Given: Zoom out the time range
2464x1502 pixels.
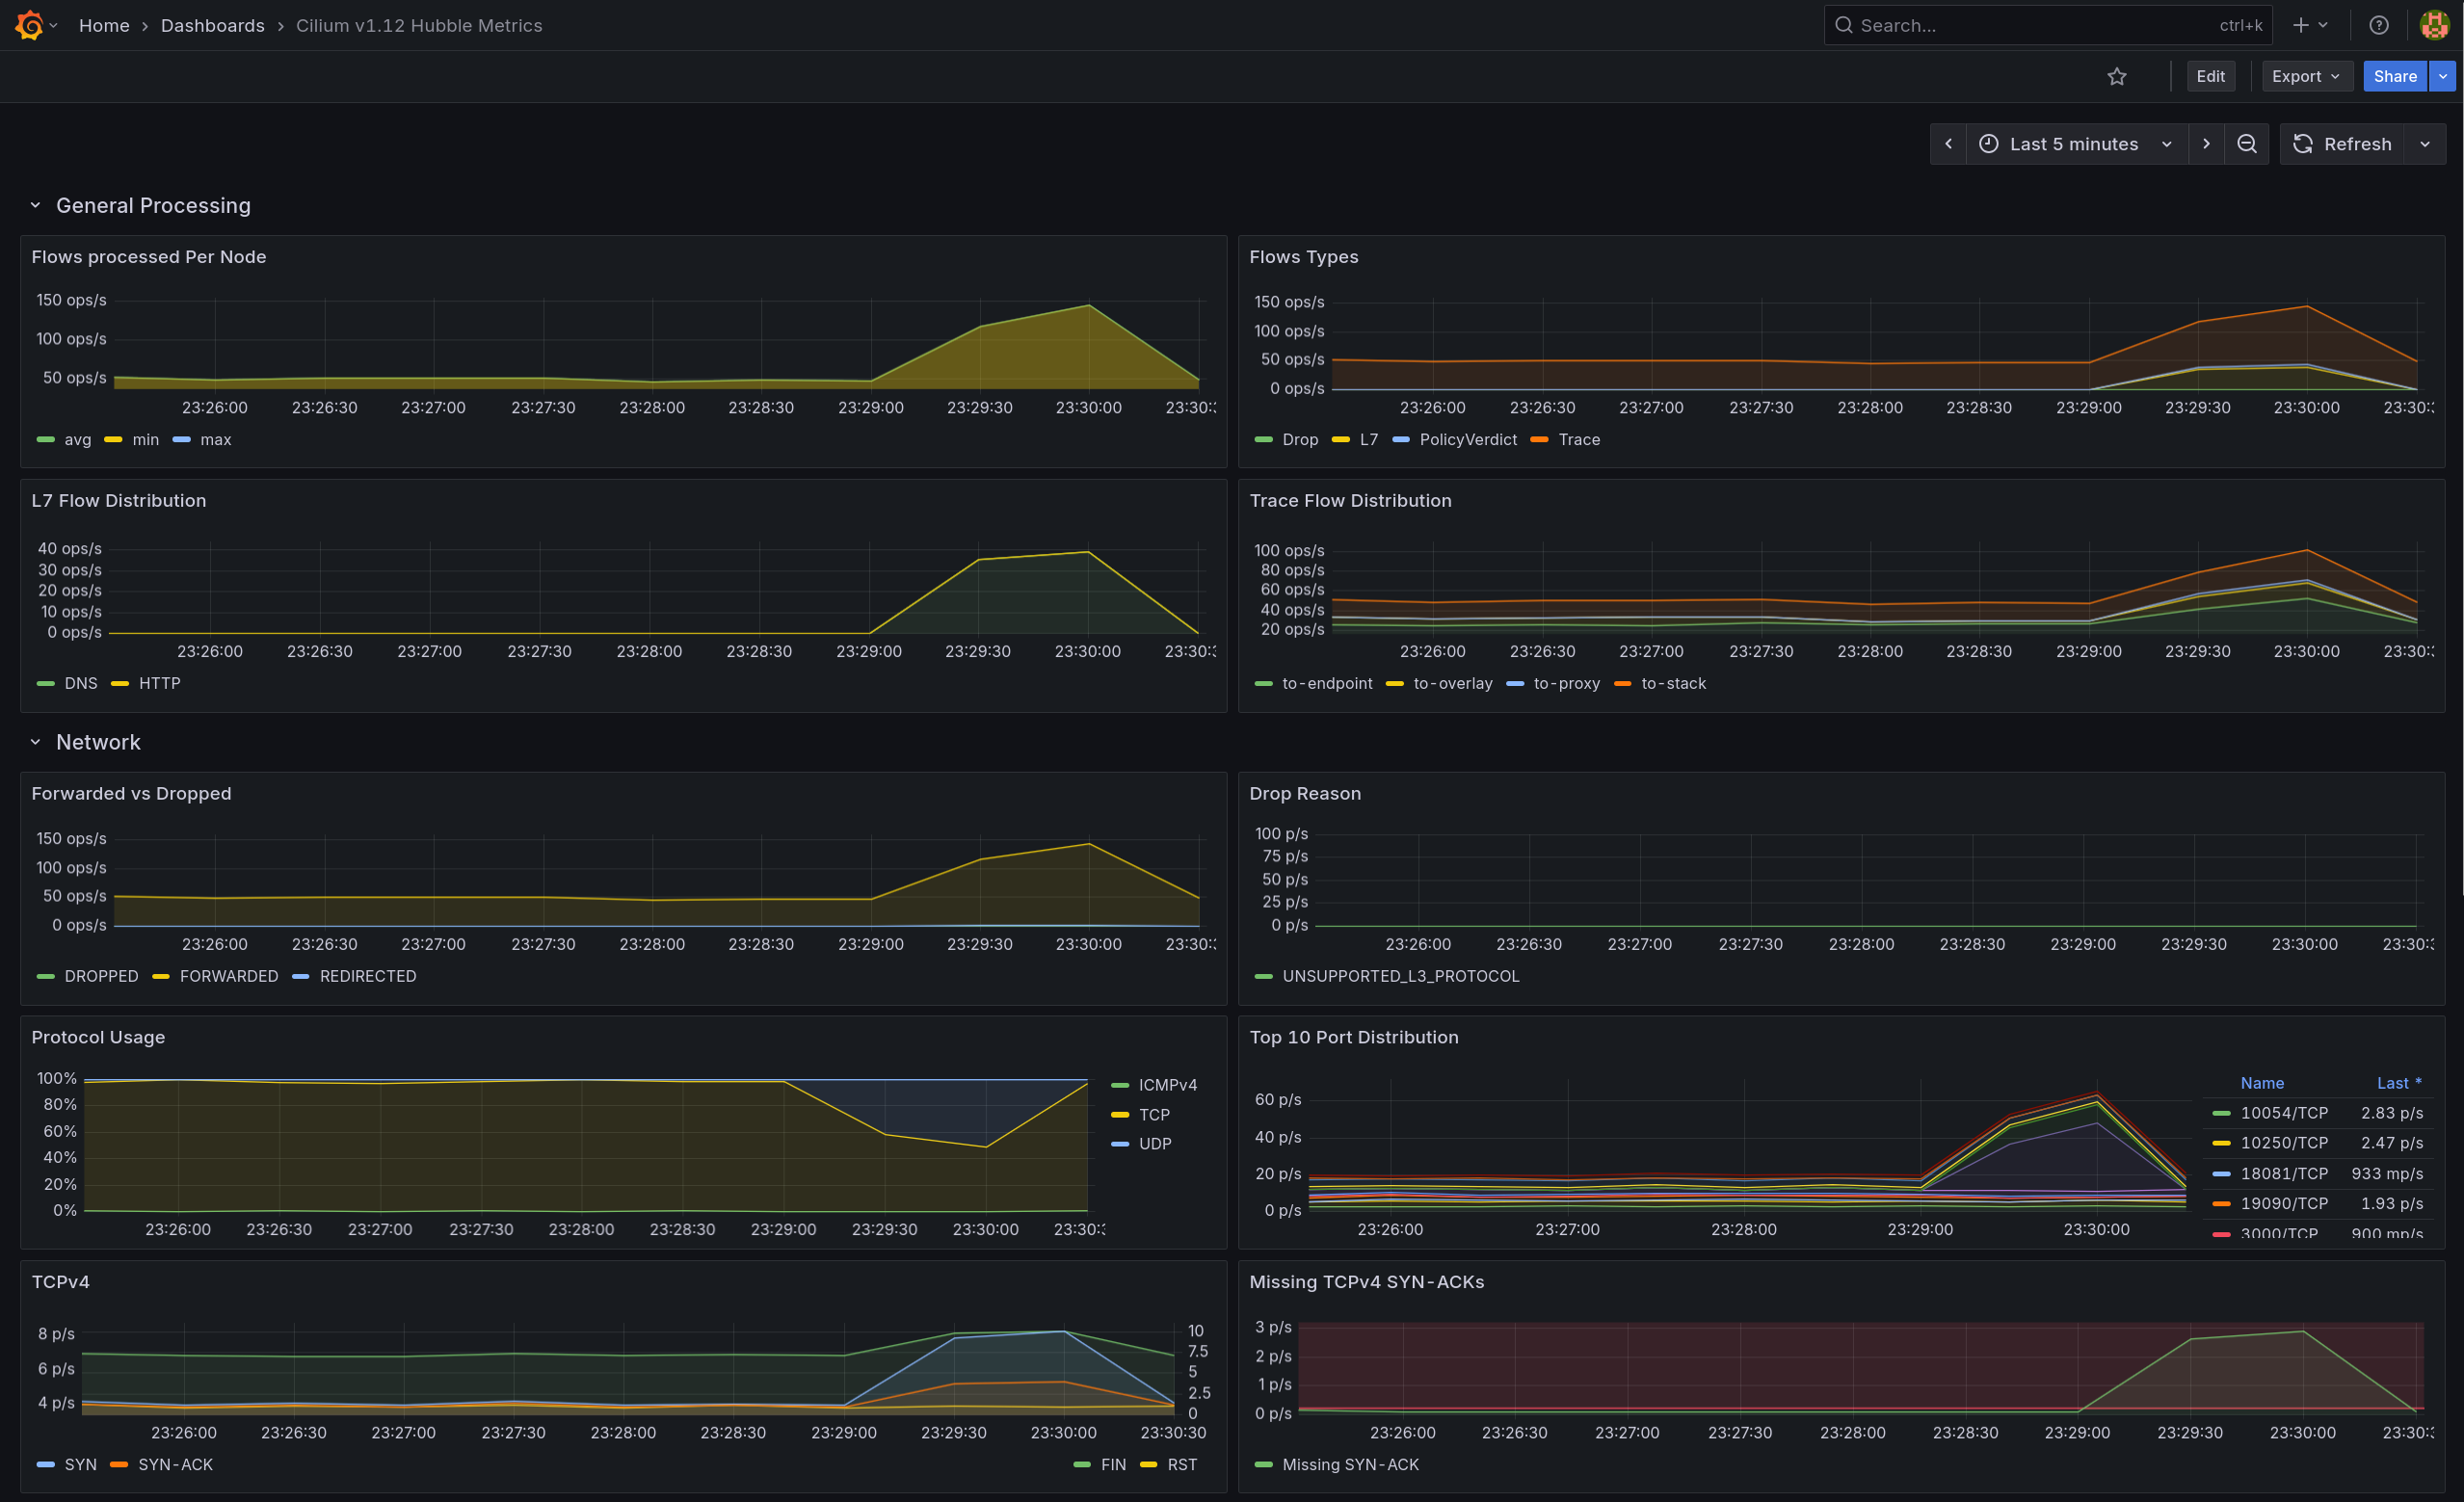Looking at the screenshot, I should pos(2246,144).
